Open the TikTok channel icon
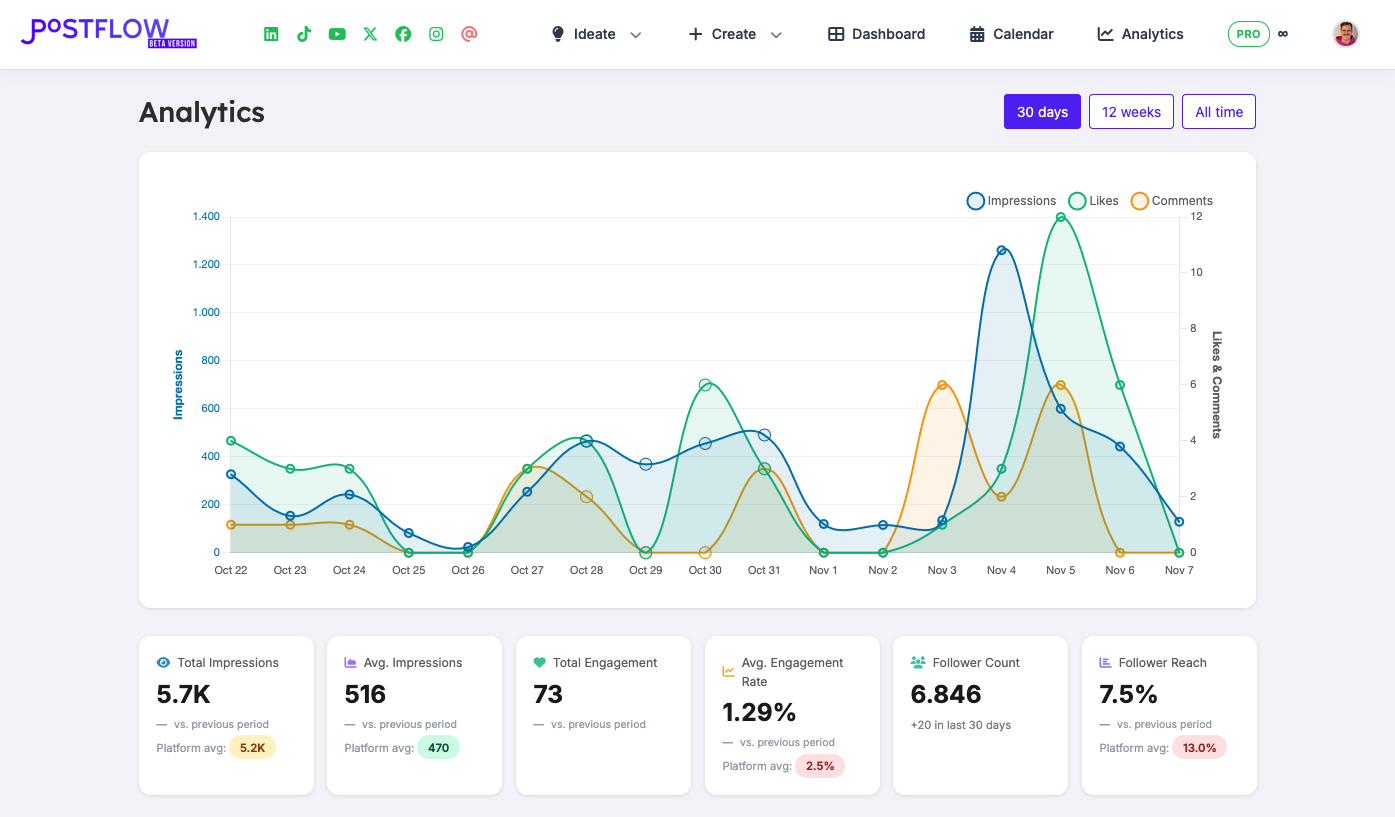 click(x=304, y=33)
